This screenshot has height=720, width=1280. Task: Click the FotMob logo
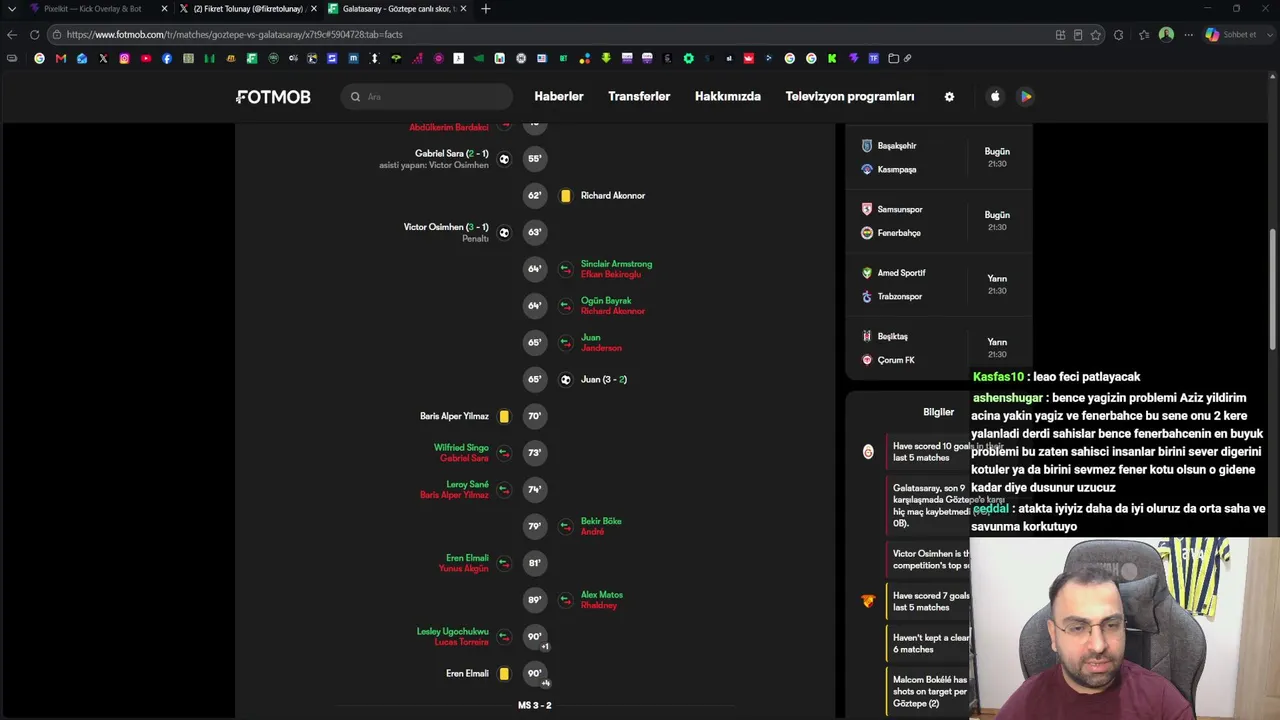[274, 97]
